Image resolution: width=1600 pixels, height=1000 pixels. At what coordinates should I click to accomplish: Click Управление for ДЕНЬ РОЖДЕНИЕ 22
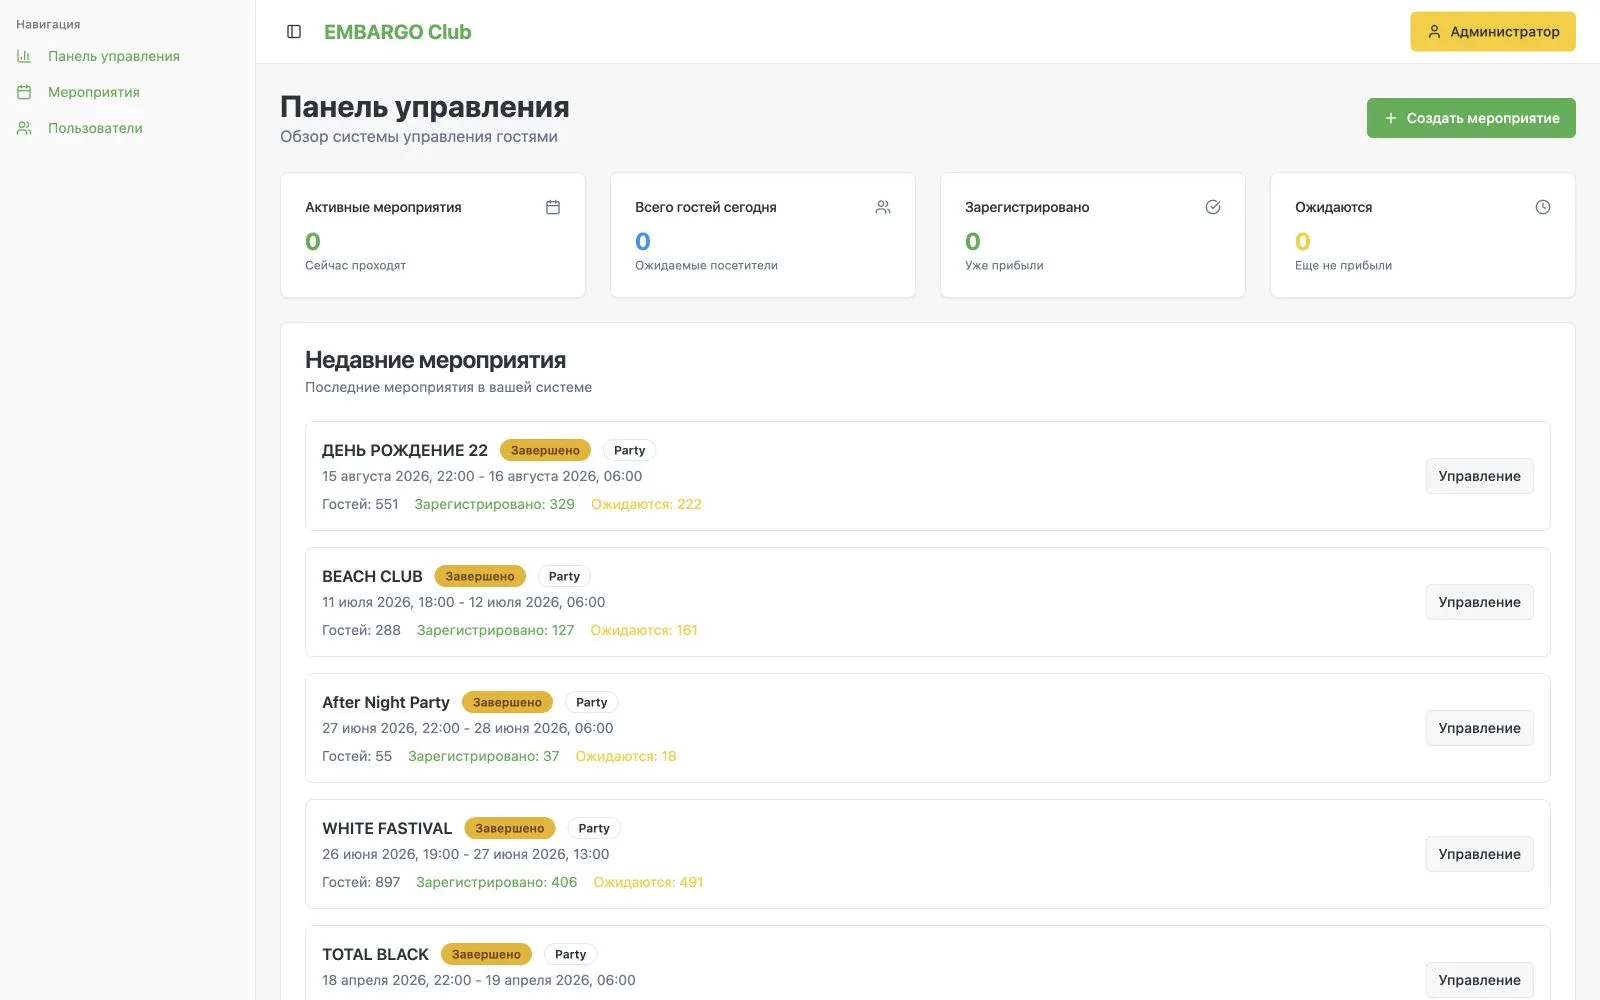[x=1479, y=476]
